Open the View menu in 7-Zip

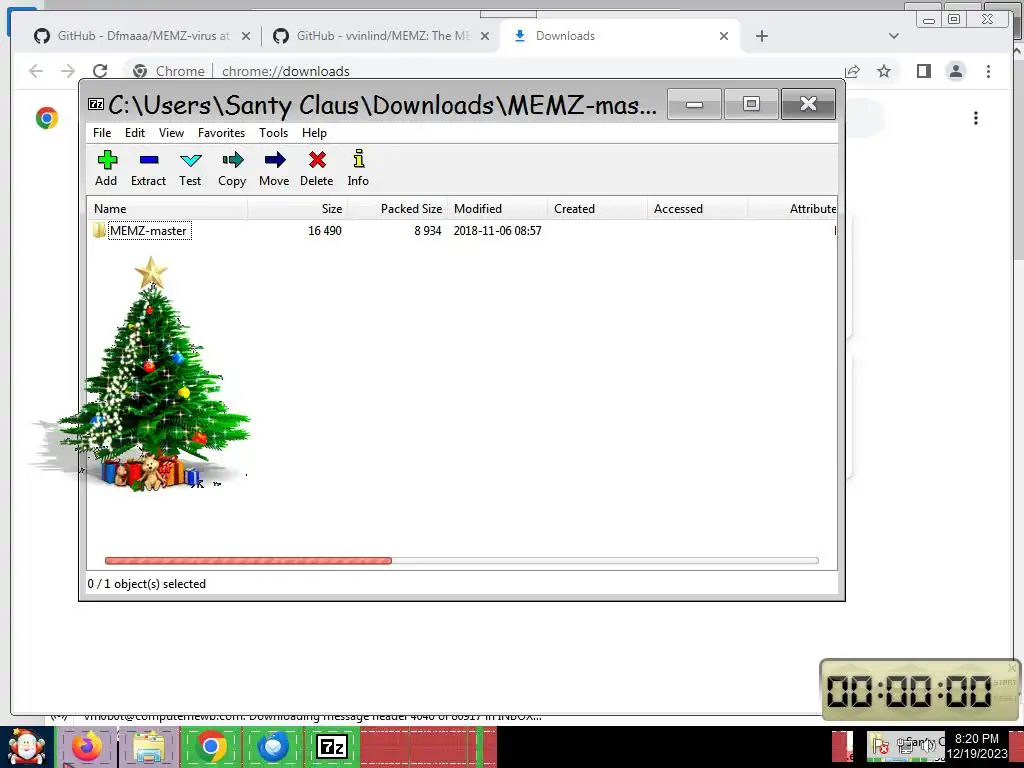coord(171,133)
